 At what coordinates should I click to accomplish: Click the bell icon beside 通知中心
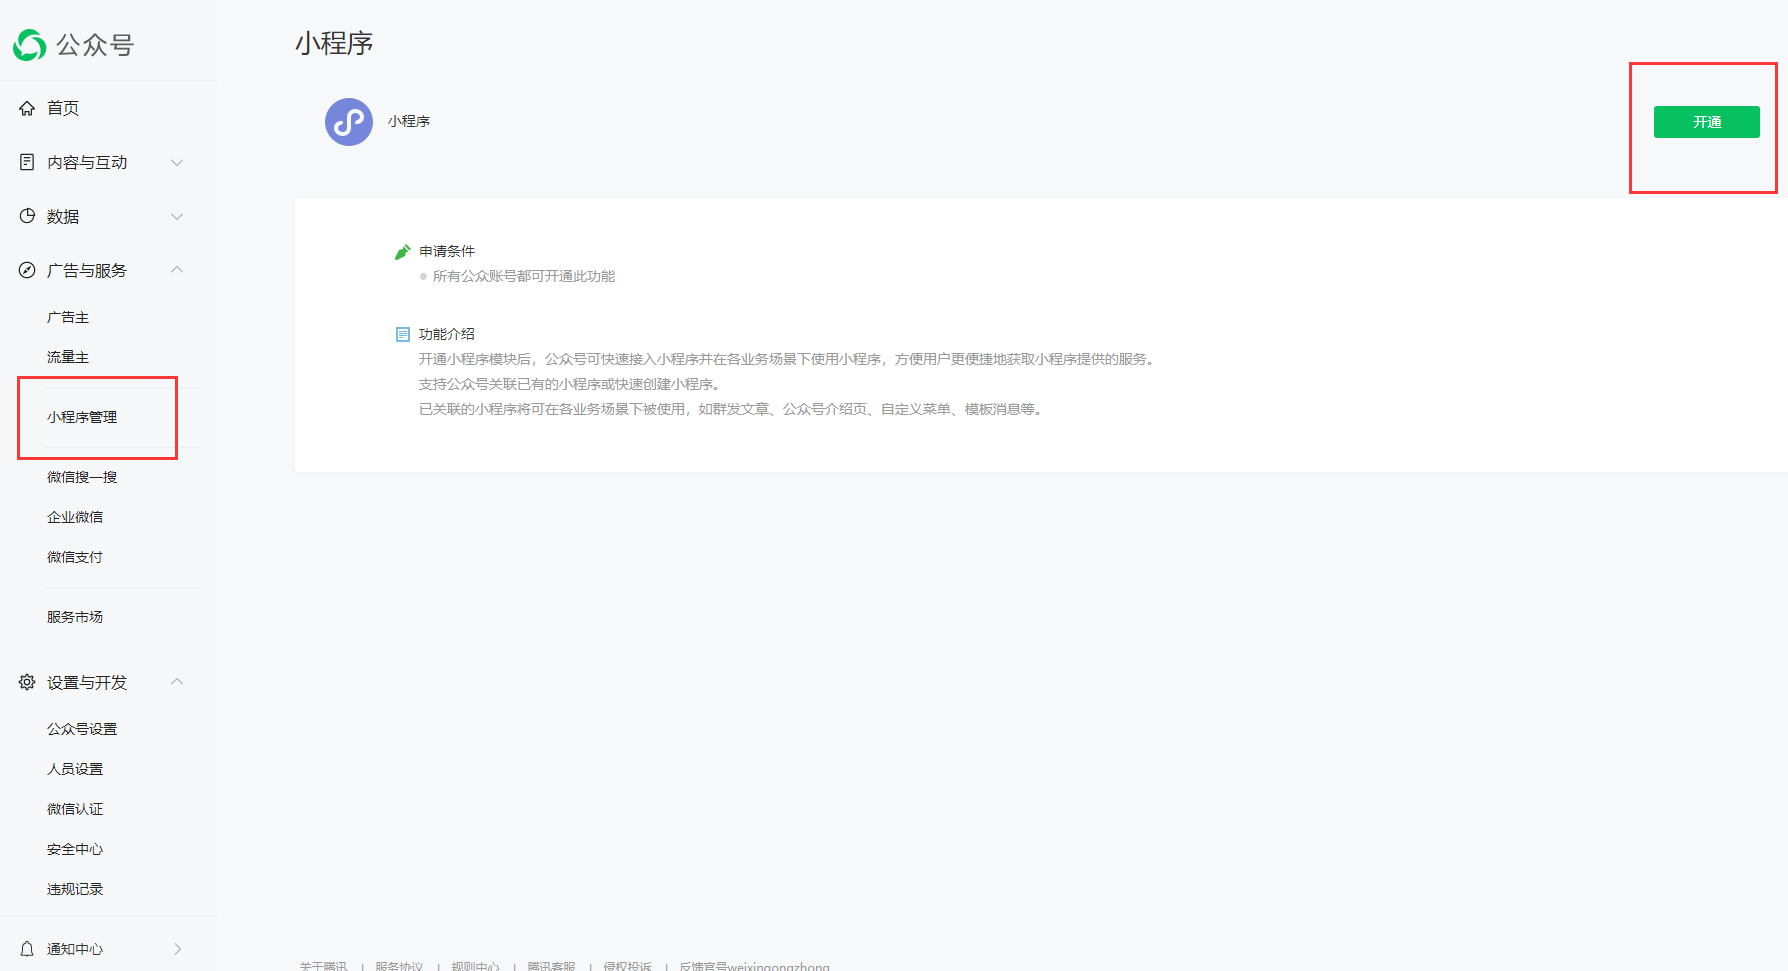point(27,949)
